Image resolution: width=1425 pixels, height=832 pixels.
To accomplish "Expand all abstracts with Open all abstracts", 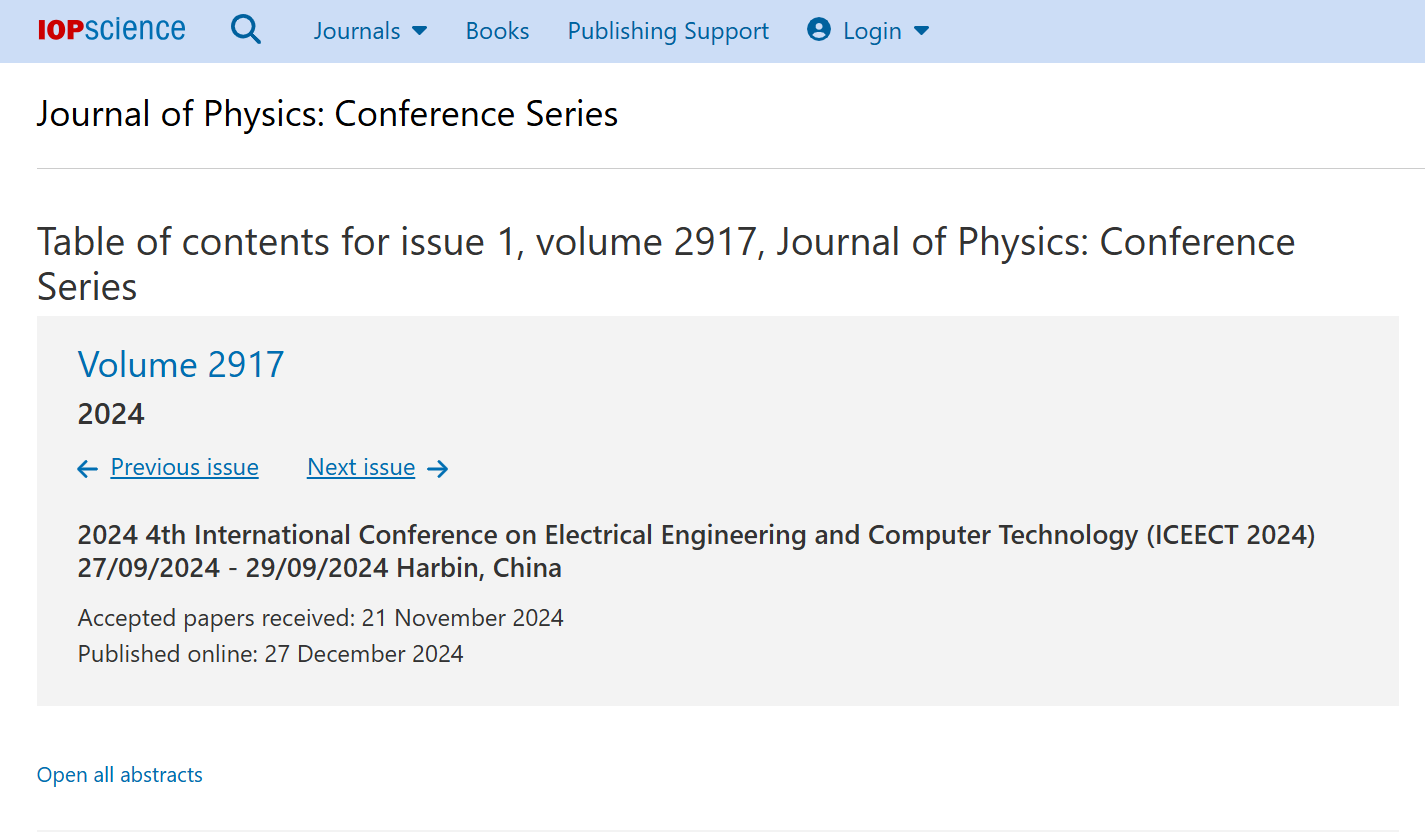I will 120,775.
